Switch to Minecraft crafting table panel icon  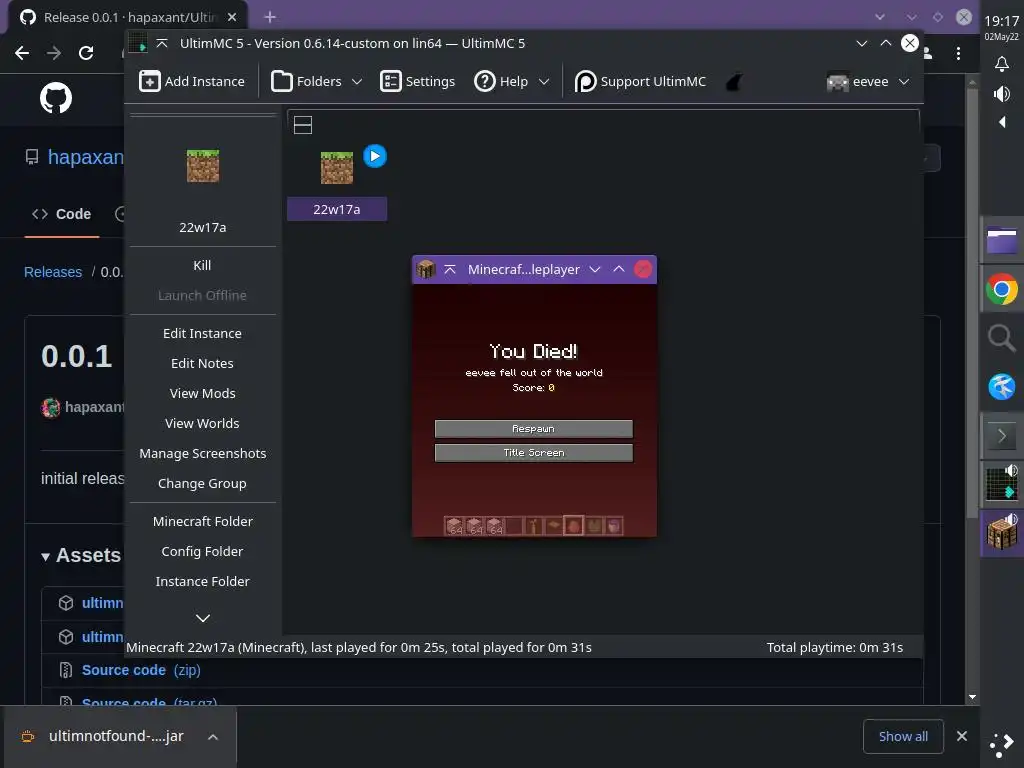point(1002,534)
